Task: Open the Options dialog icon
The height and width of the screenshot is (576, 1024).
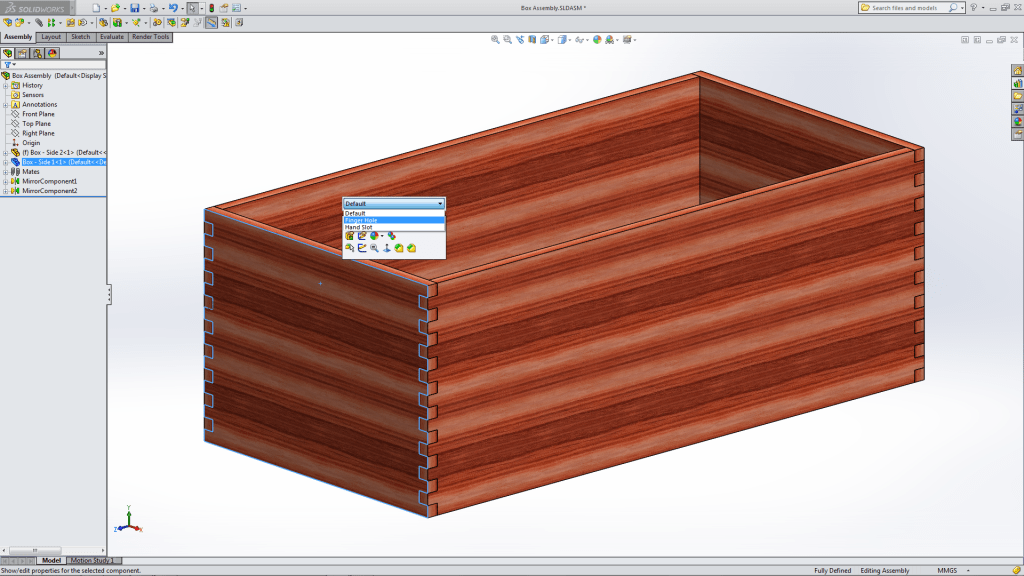Action: coord(236,8)
